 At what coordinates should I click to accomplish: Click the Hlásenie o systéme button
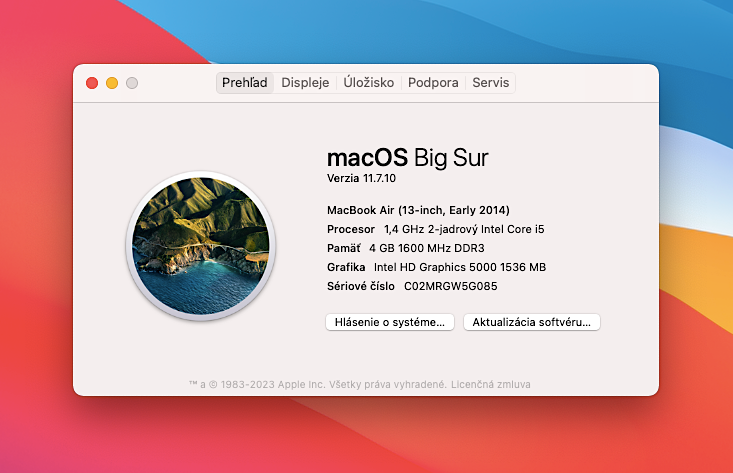point(390,322)
